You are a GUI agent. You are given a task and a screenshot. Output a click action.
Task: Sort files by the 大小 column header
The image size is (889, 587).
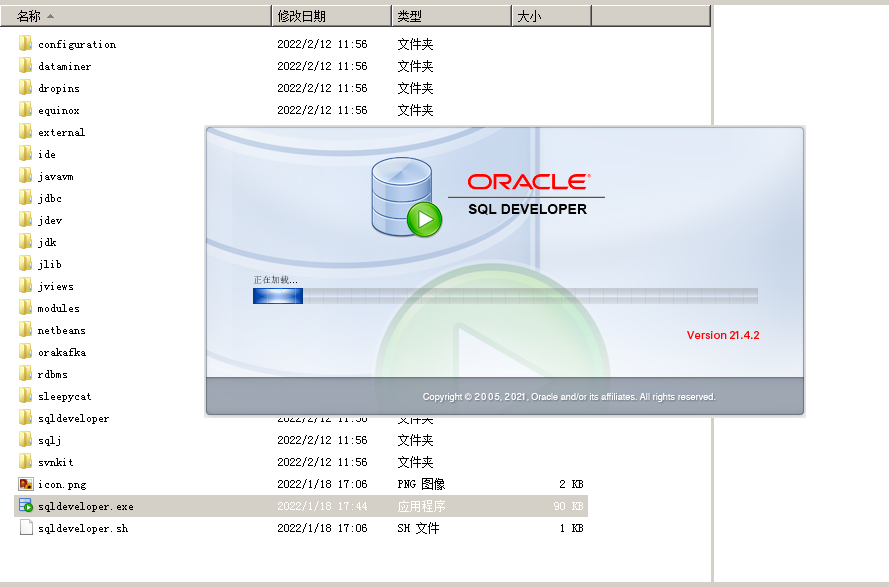pyautogui.click(x=550, y=14)
